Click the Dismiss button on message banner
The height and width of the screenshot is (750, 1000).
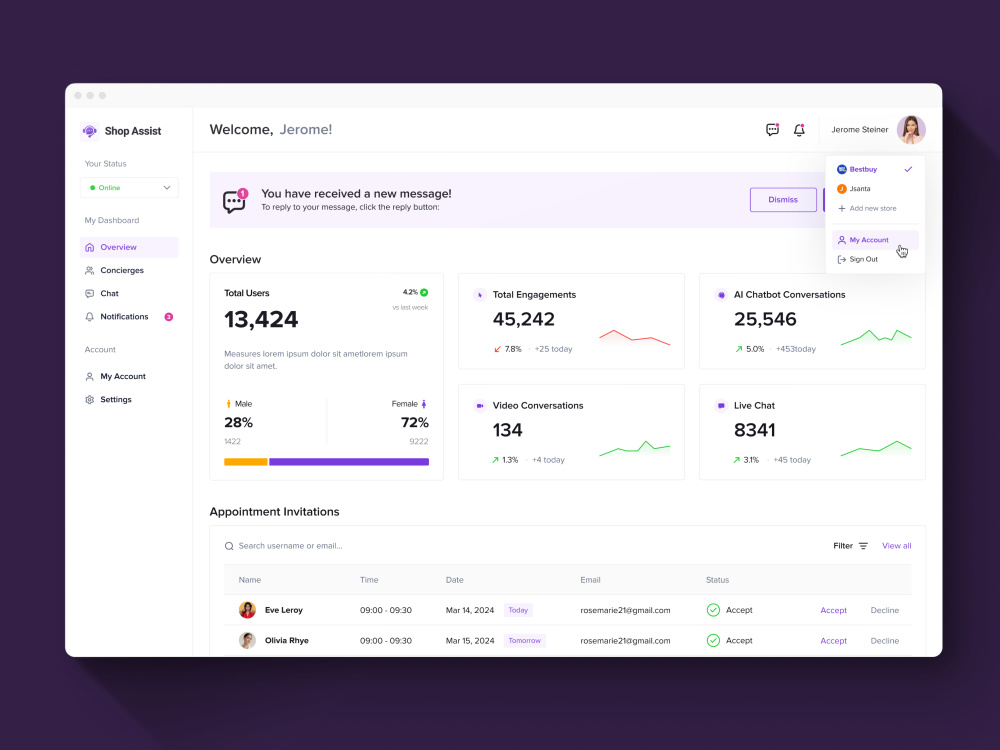[783, 200]
